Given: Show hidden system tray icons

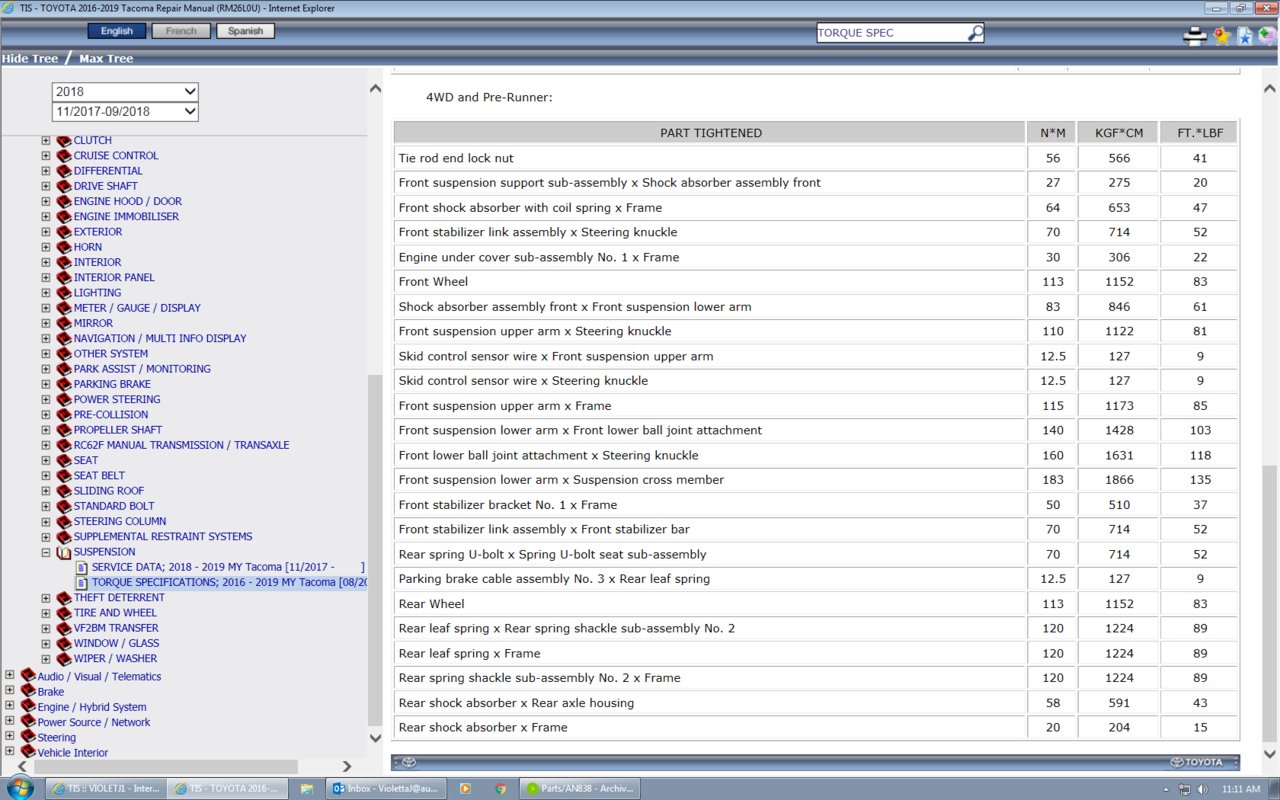Looking at the screenshot, I should pos(1168,789).
